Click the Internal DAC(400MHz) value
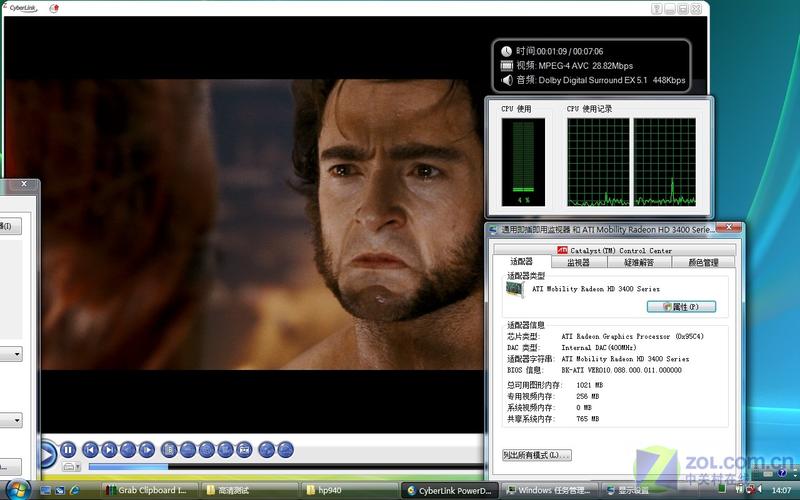This screenshot has height=500, width=800. click(598, 347)
